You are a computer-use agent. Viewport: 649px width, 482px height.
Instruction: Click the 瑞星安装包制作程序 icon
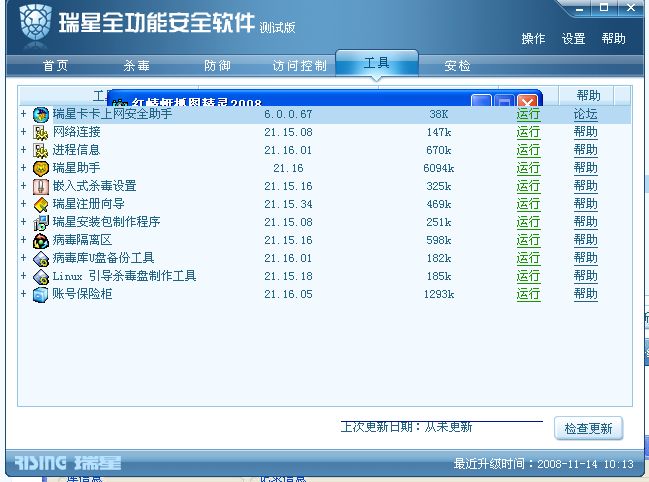[x=41, y=223]
